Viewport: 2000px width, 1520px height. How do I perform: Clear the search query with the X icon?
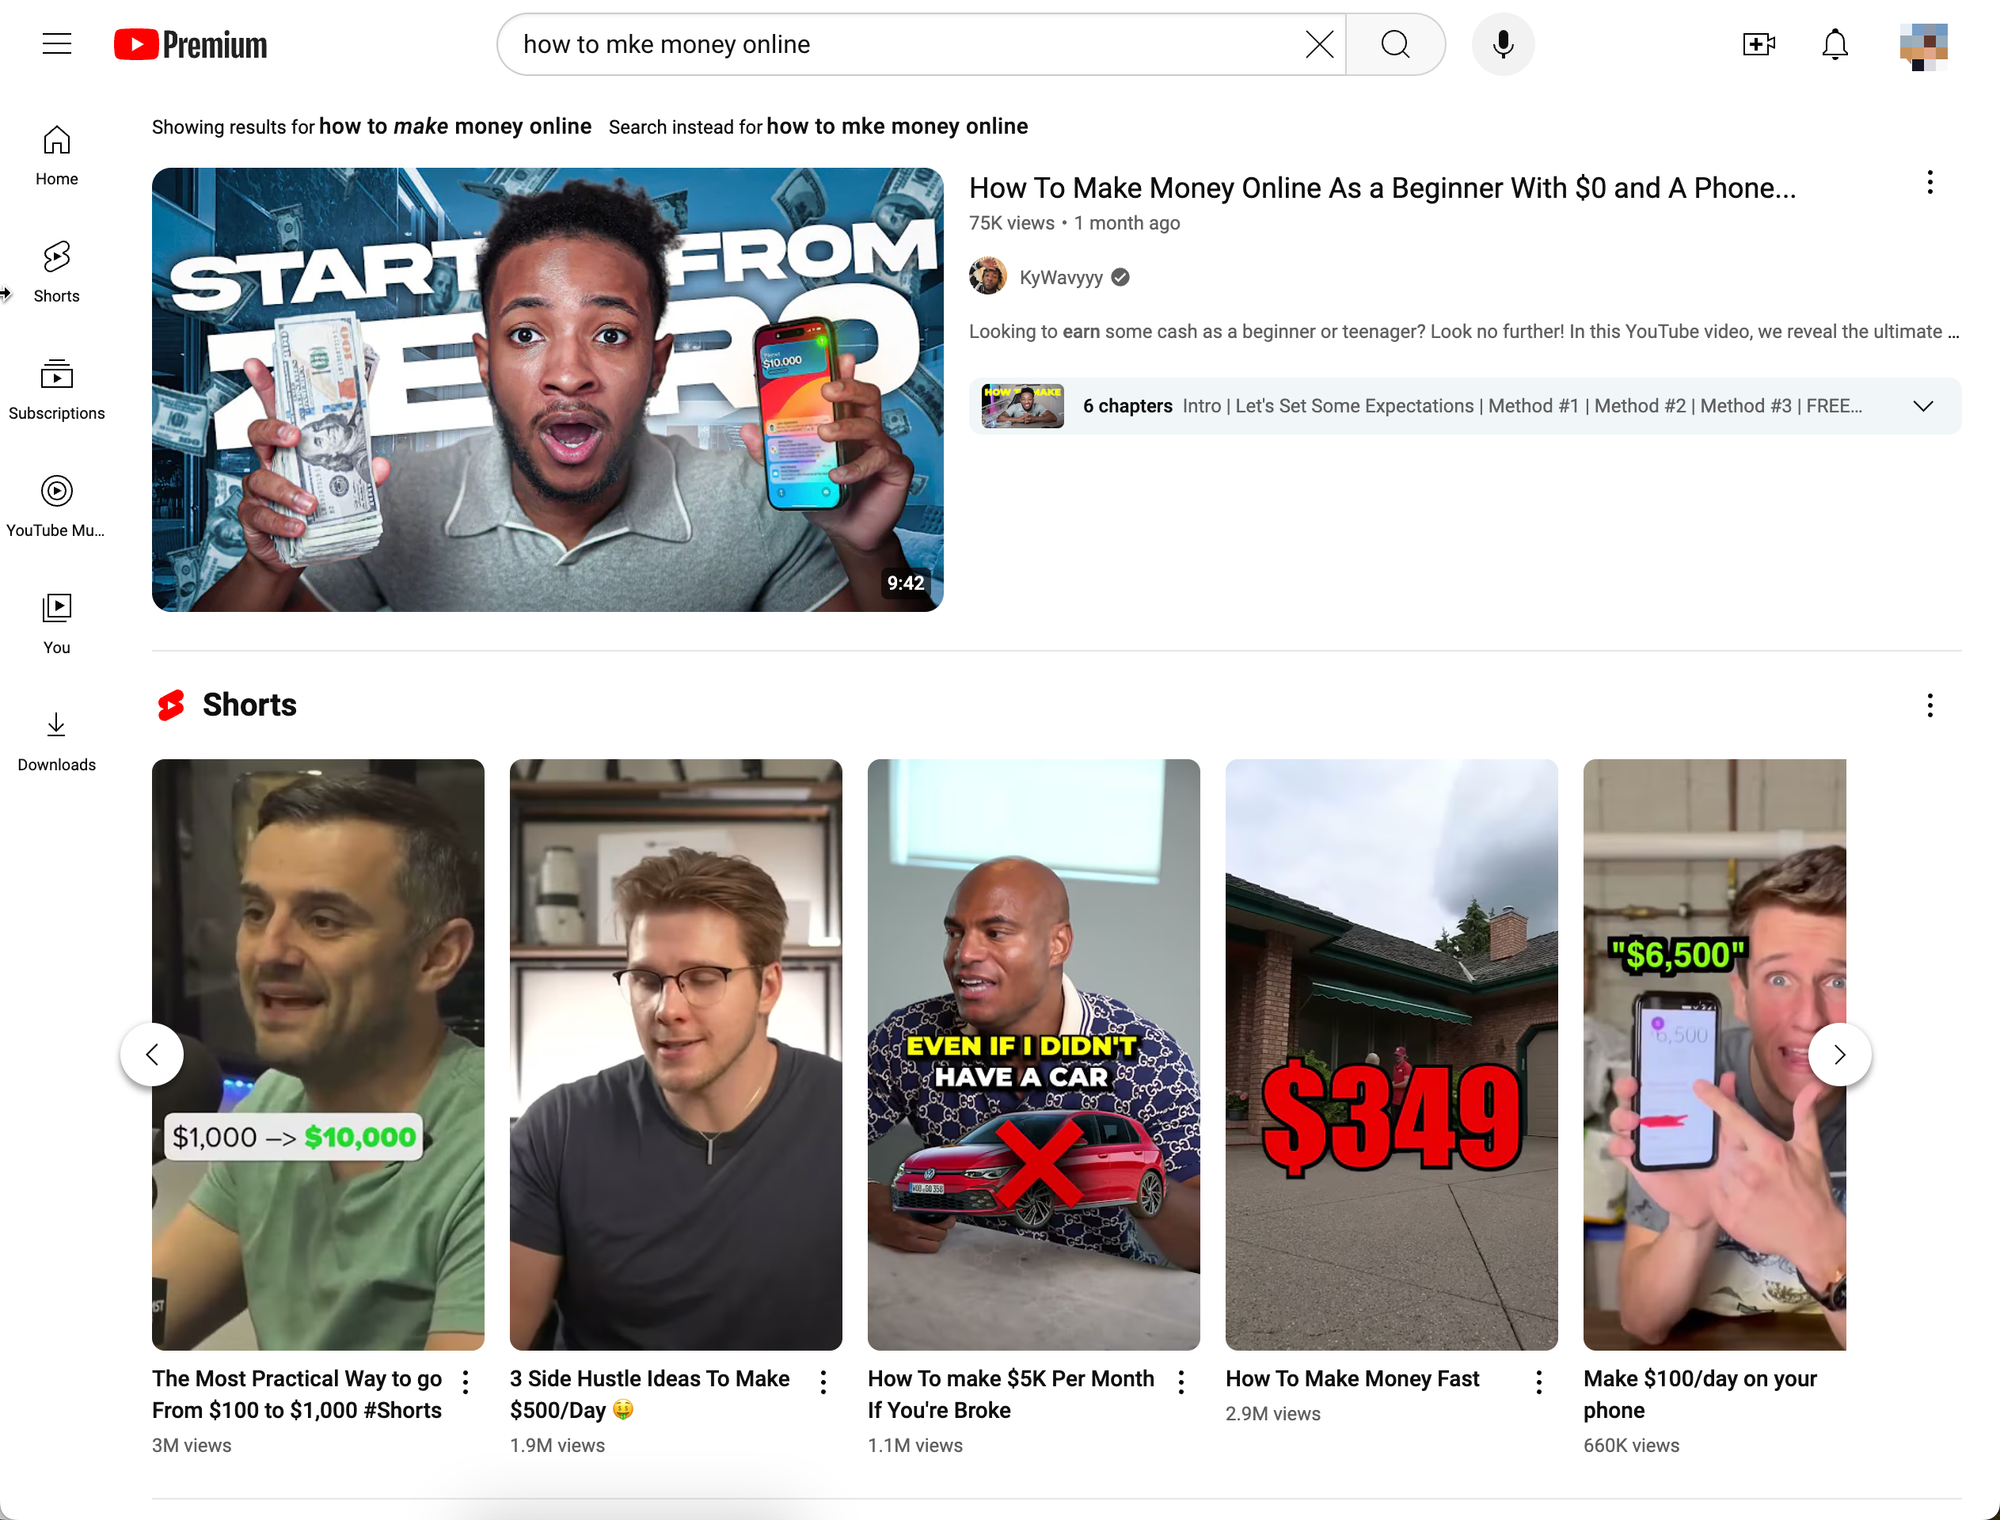tap(1319, 44)
